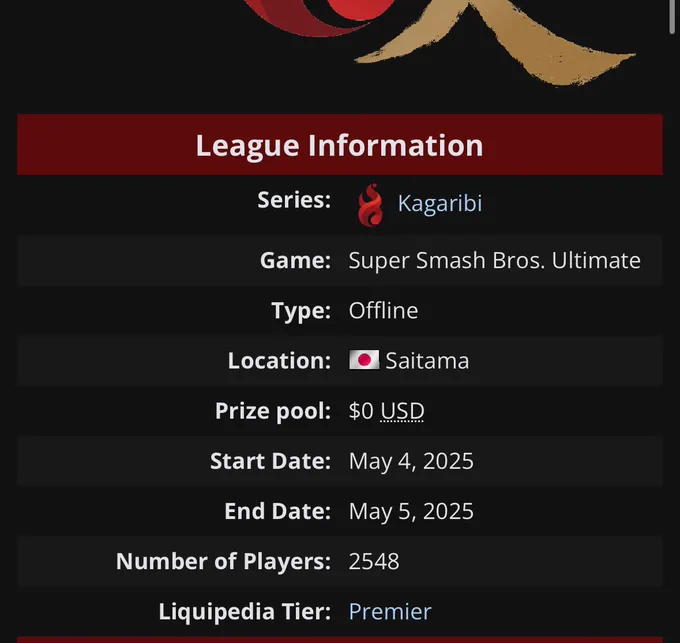Viewport: 680px width, 643px height.
Task: Click the End Date value May 5, 2025
Action: click(x=411, y=511)
